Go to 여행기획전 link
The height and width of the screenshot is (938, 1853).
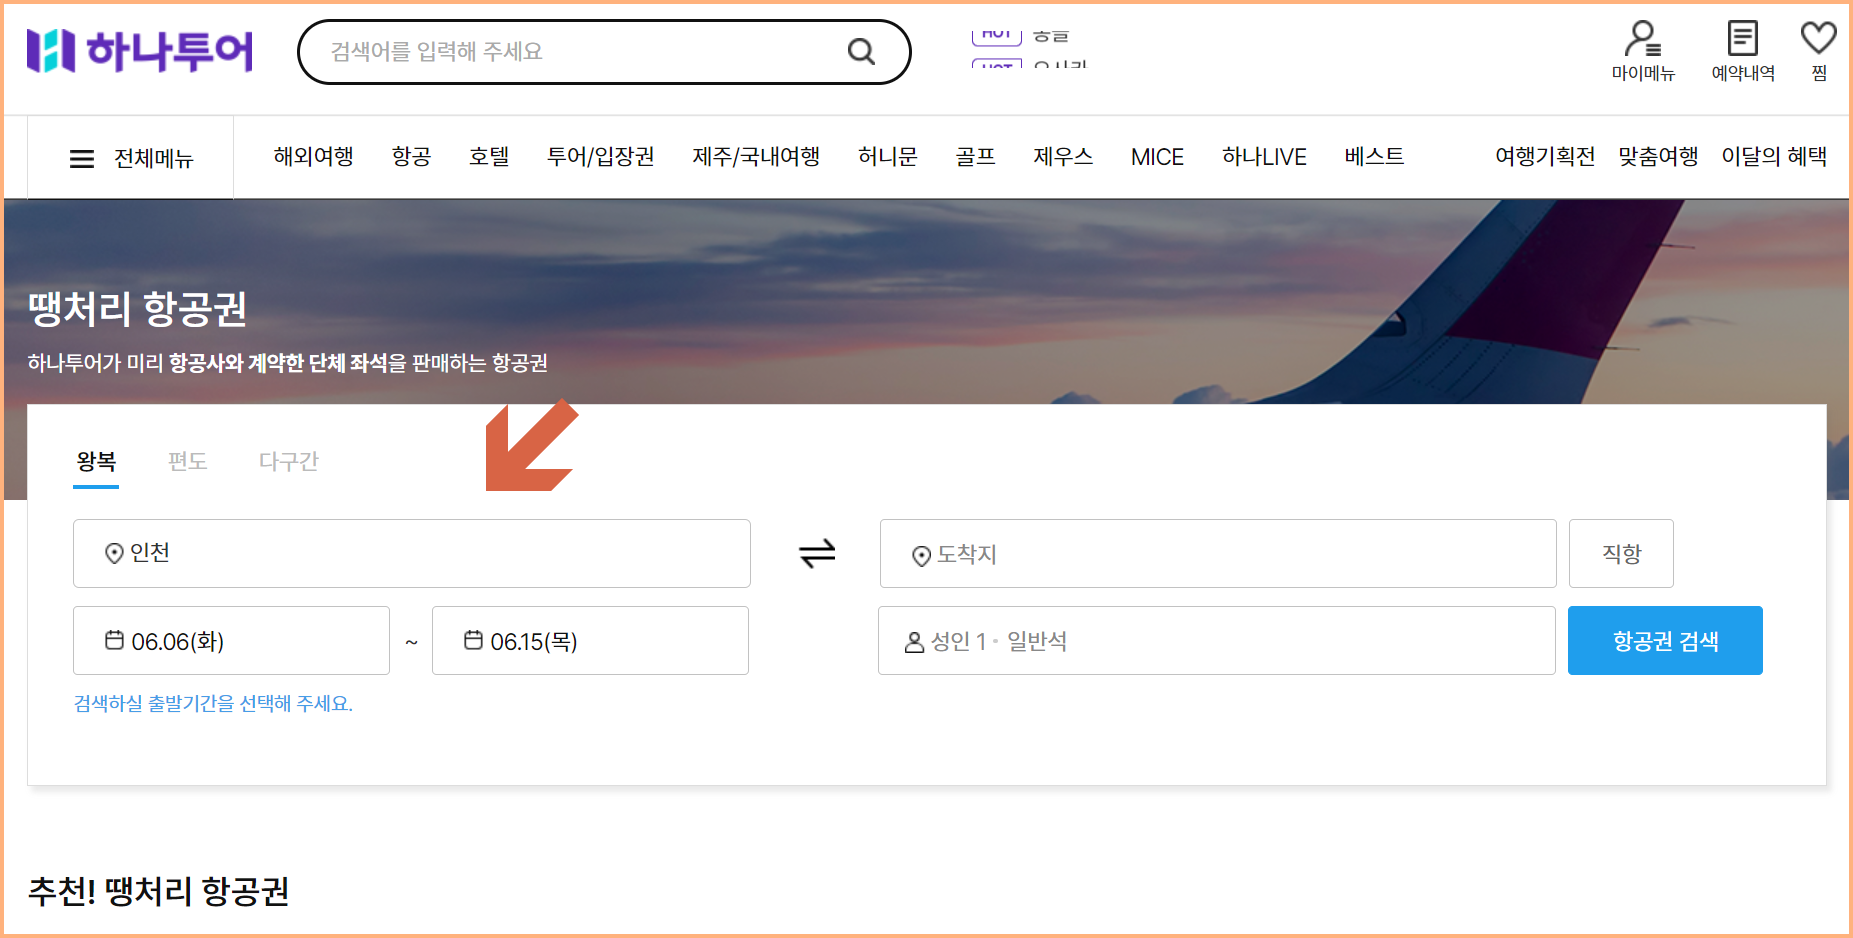tap(1545, 157)
